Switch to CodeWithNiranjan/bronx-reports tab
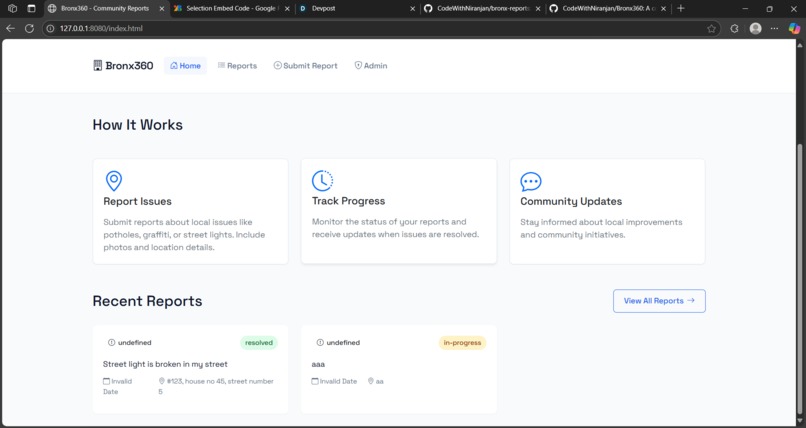 [x=483, y=9]
